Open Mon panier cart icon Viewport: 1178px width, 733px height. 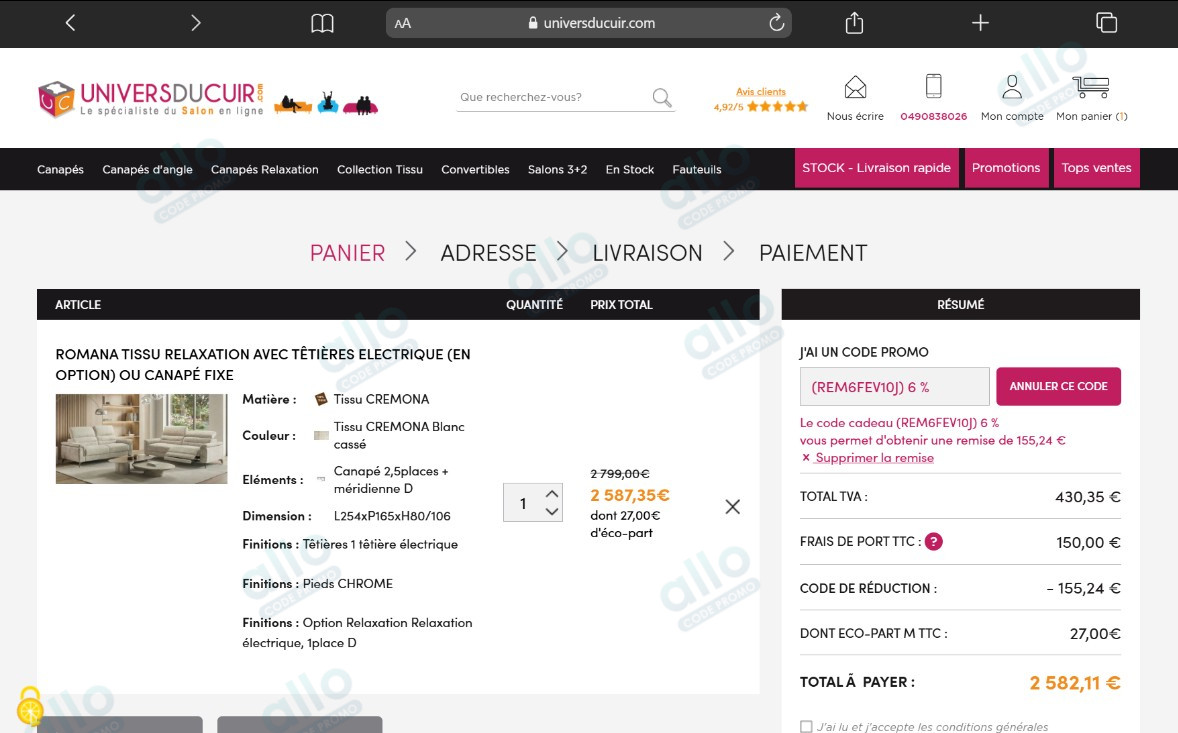[x=1089, y=88]
